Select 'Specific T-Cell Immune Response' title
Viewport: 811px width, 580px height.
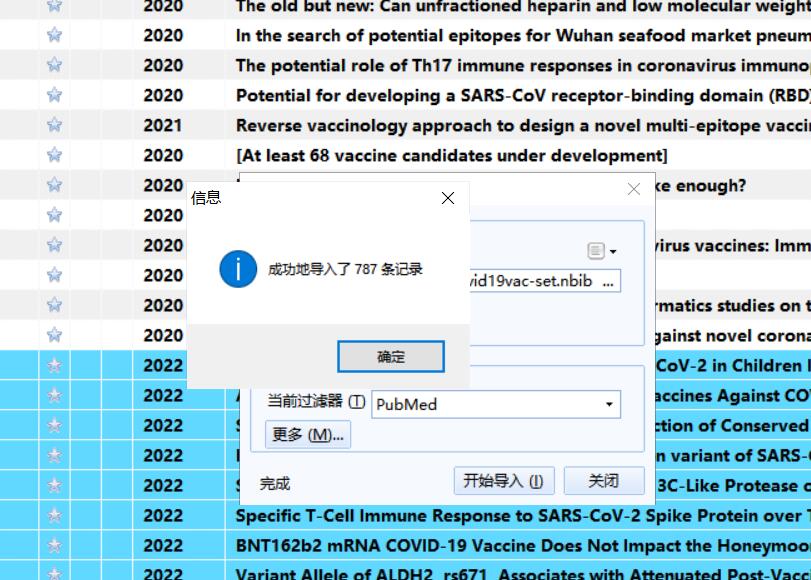523,515
